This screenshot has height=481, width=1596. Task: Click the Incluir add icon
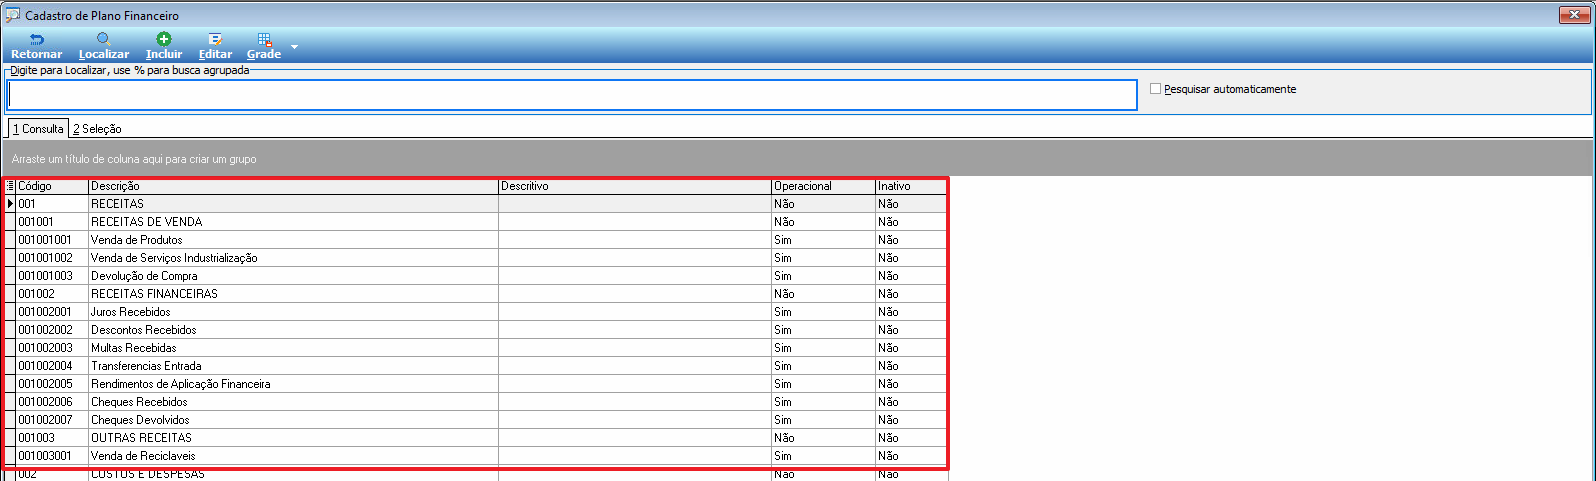tap(164, 46)
